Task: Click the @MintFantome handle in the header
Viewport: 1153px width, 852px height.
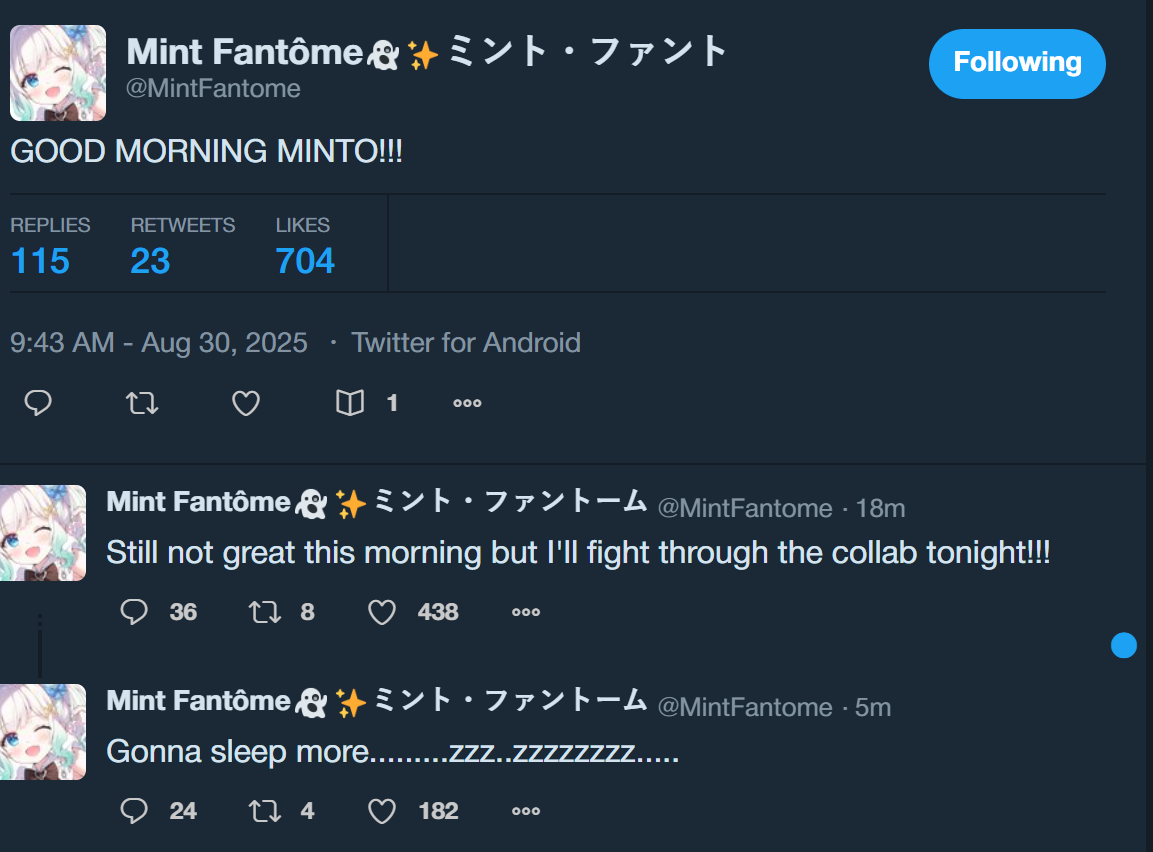Action: 213,88
